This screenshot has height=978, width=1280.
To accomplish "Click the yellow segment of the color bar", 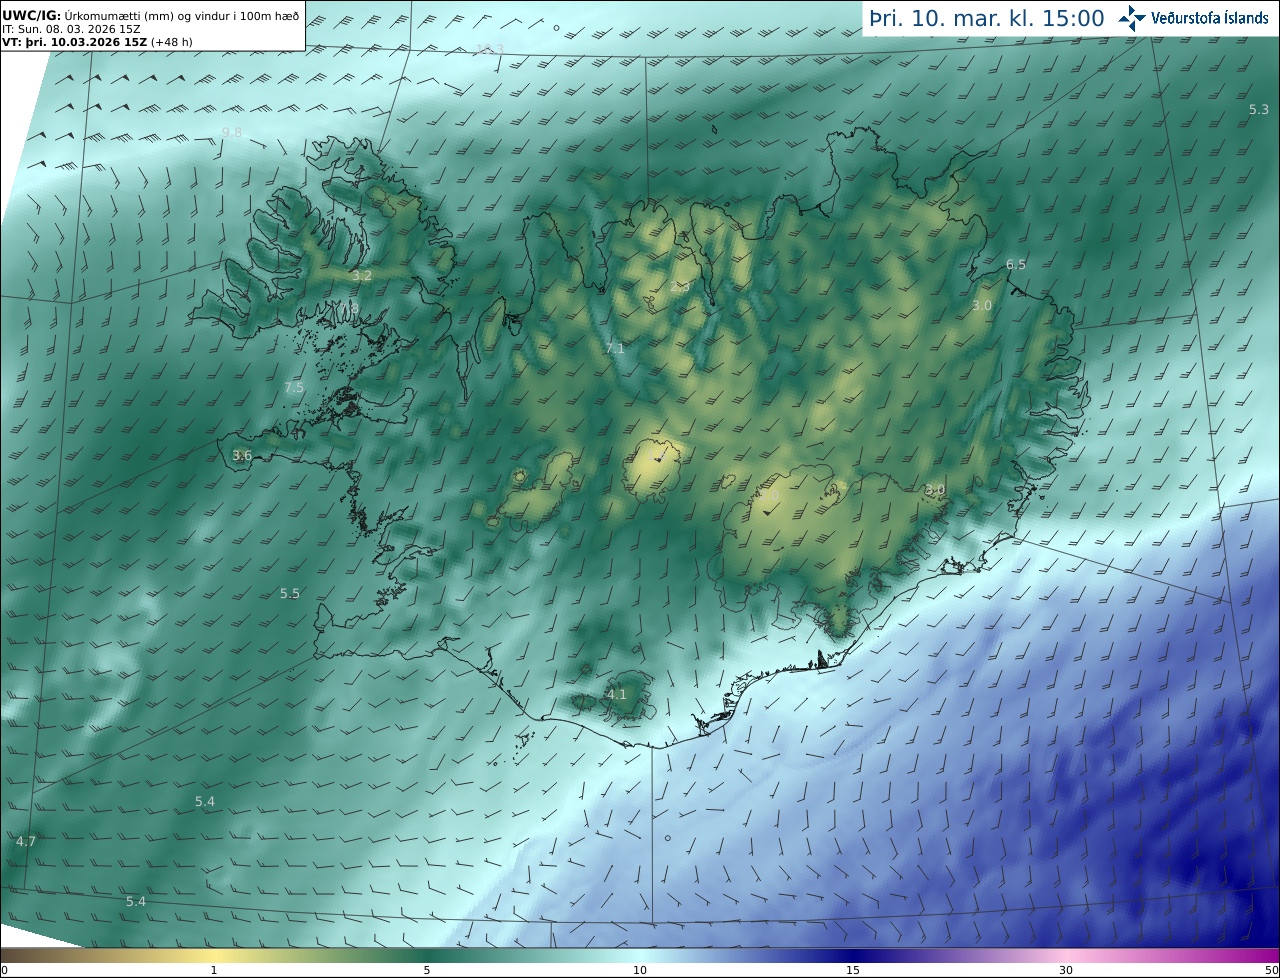I will pos(215,955).
